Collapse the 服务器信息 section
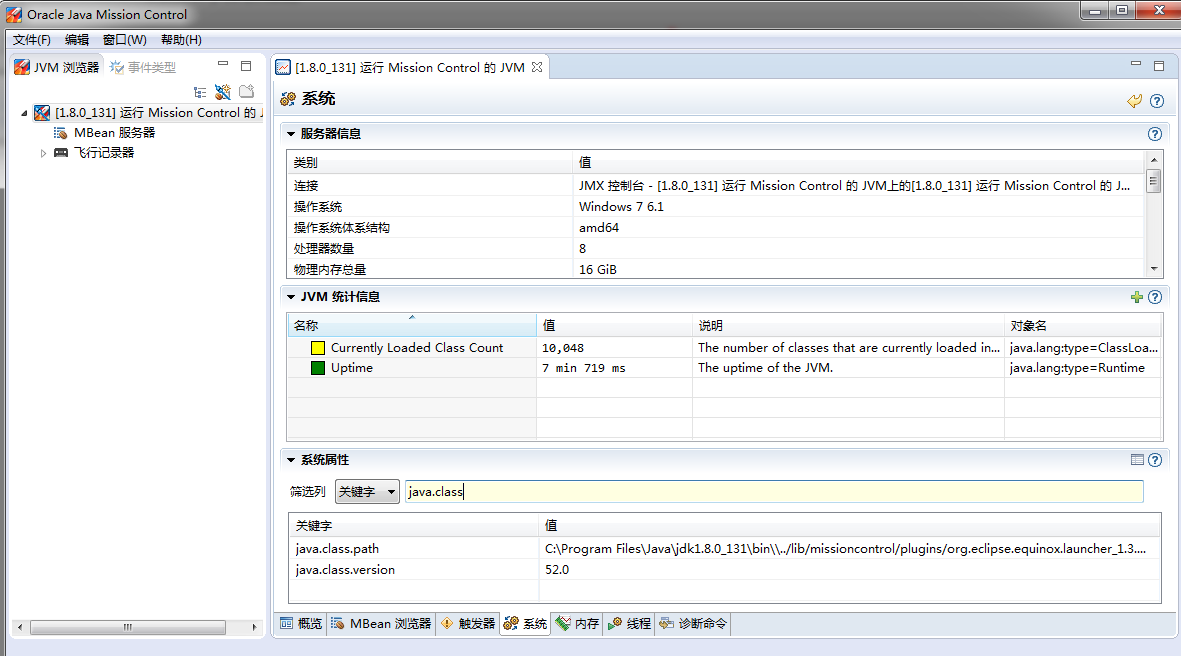 point(291,133)
